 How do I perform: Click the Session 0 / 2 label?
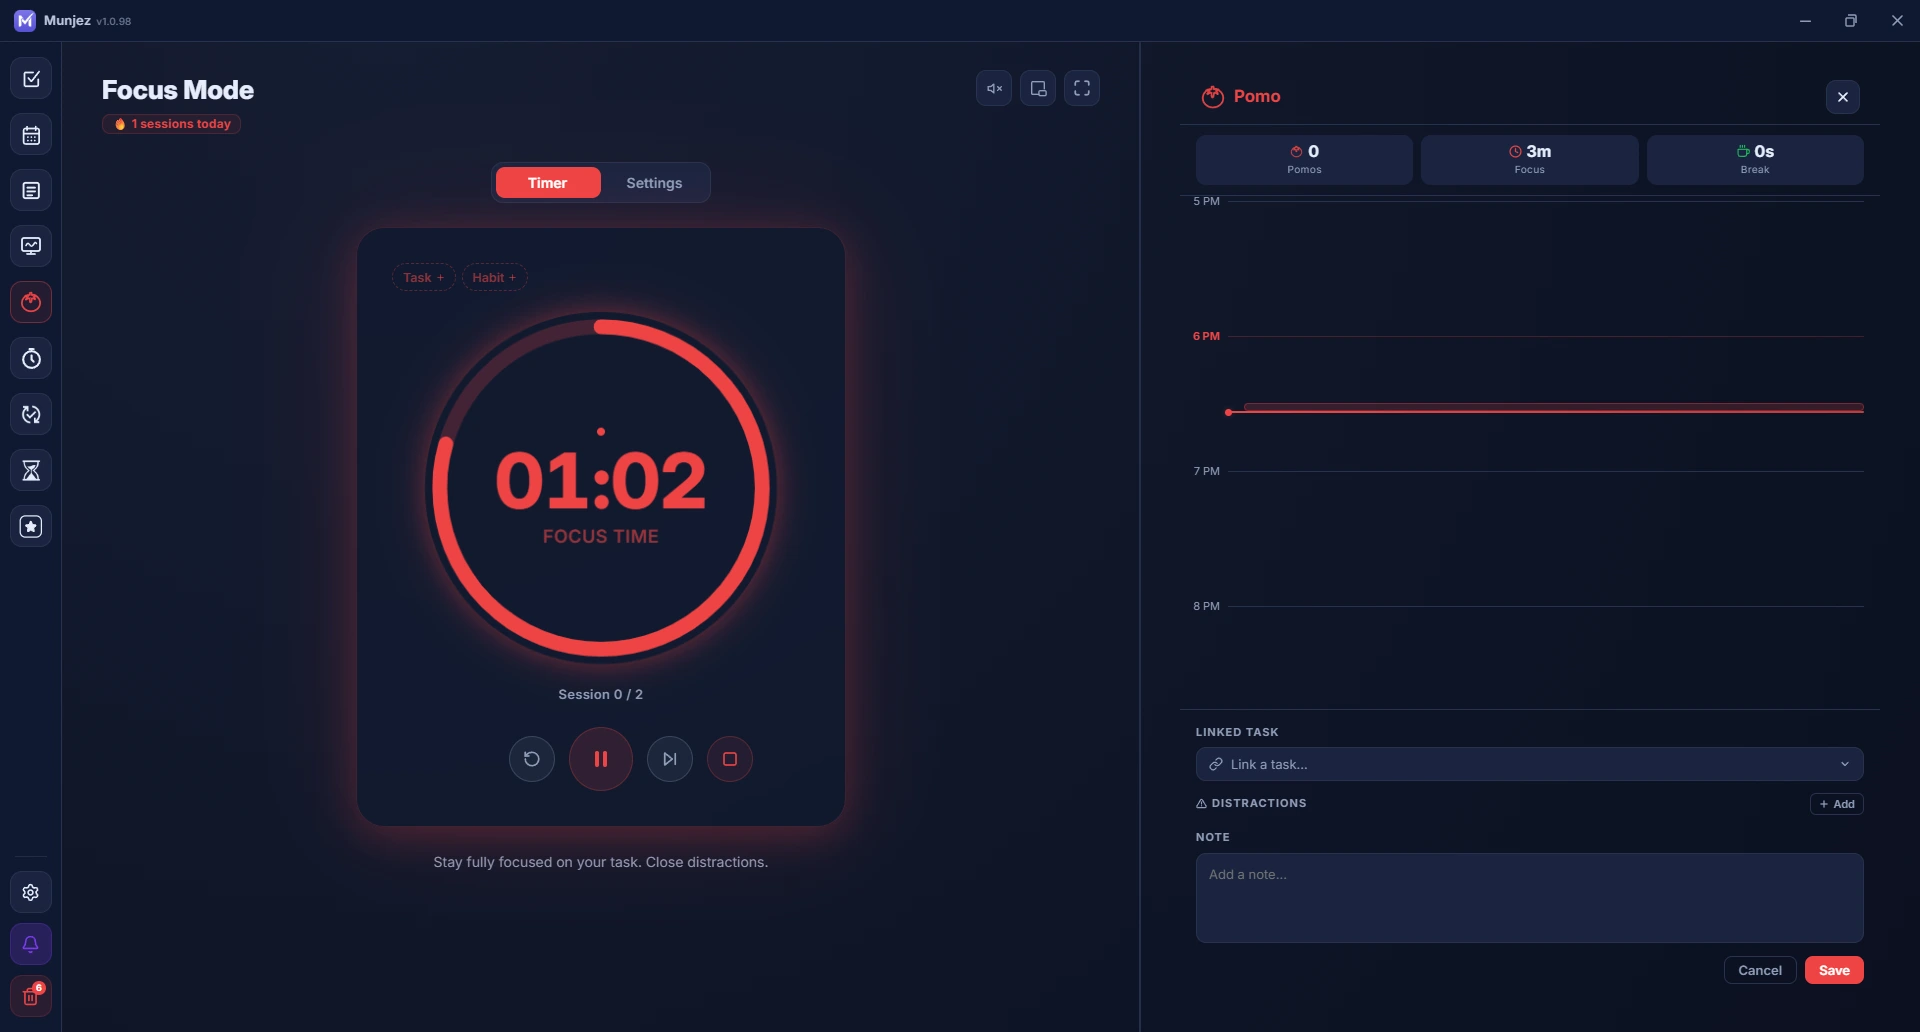pyautogui.click(x=601, y=694)
